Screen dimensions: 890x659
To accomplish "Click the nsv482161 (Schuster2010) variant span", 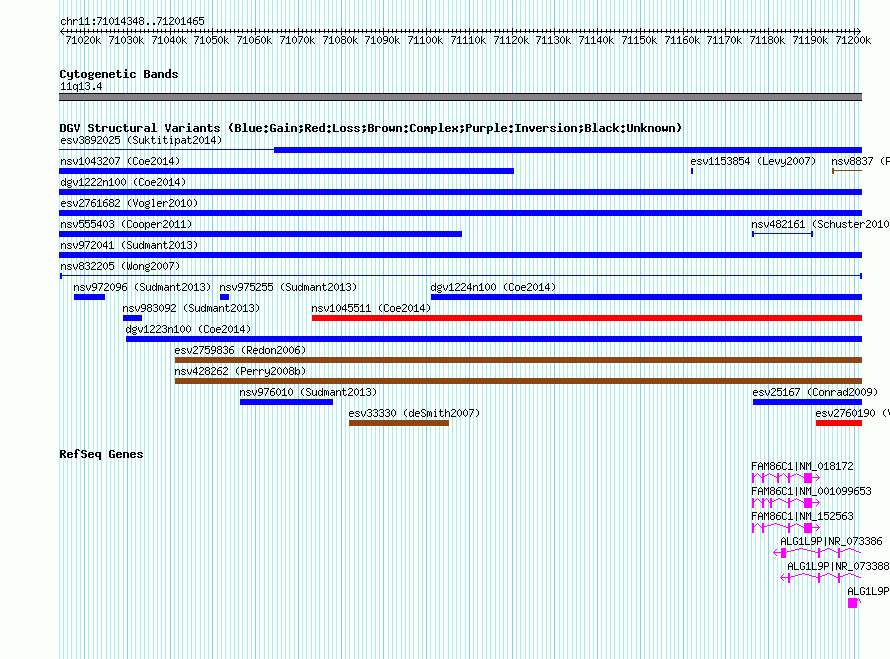I will click(782, 234).
